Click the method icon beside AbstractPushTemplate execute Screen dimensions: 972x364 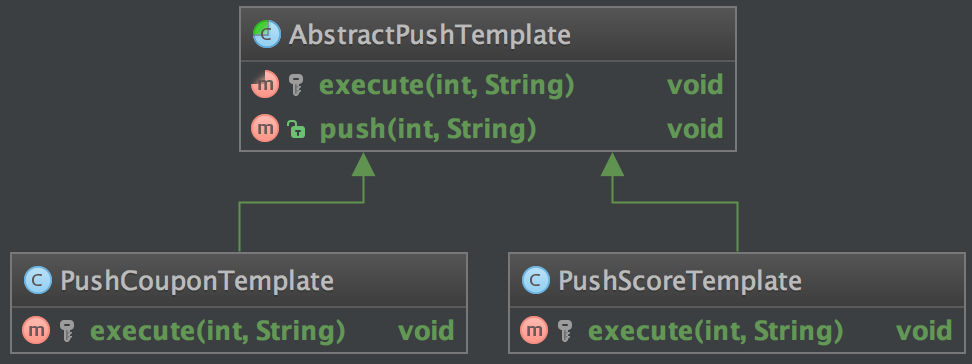tap(265, 85)
